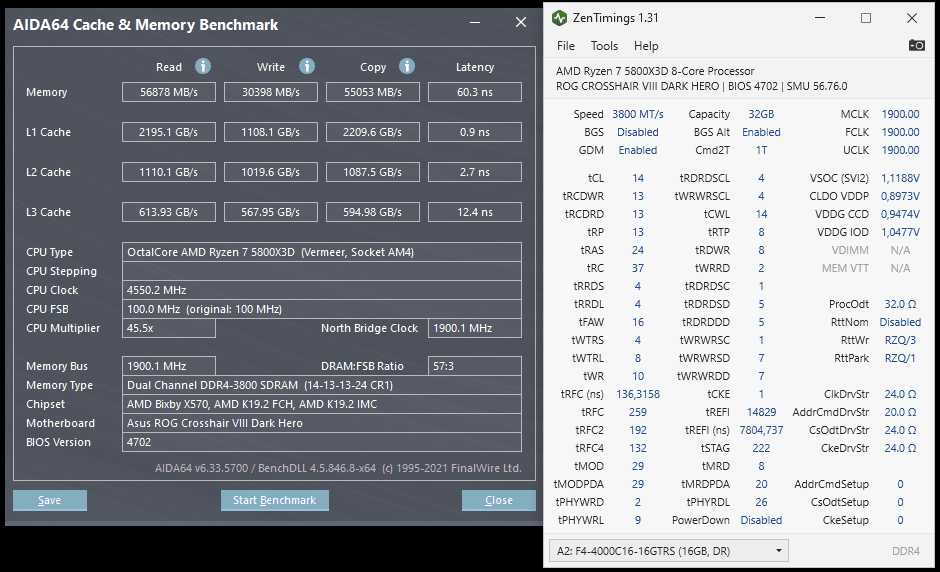
Task: Open the File menu in ZenTimings
Action: 565,46
